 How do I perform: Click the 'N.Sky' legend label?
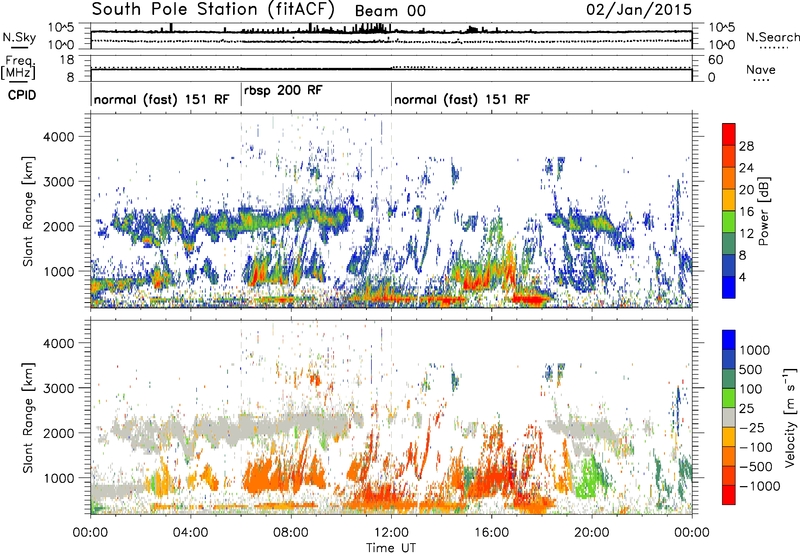point(19,37)
